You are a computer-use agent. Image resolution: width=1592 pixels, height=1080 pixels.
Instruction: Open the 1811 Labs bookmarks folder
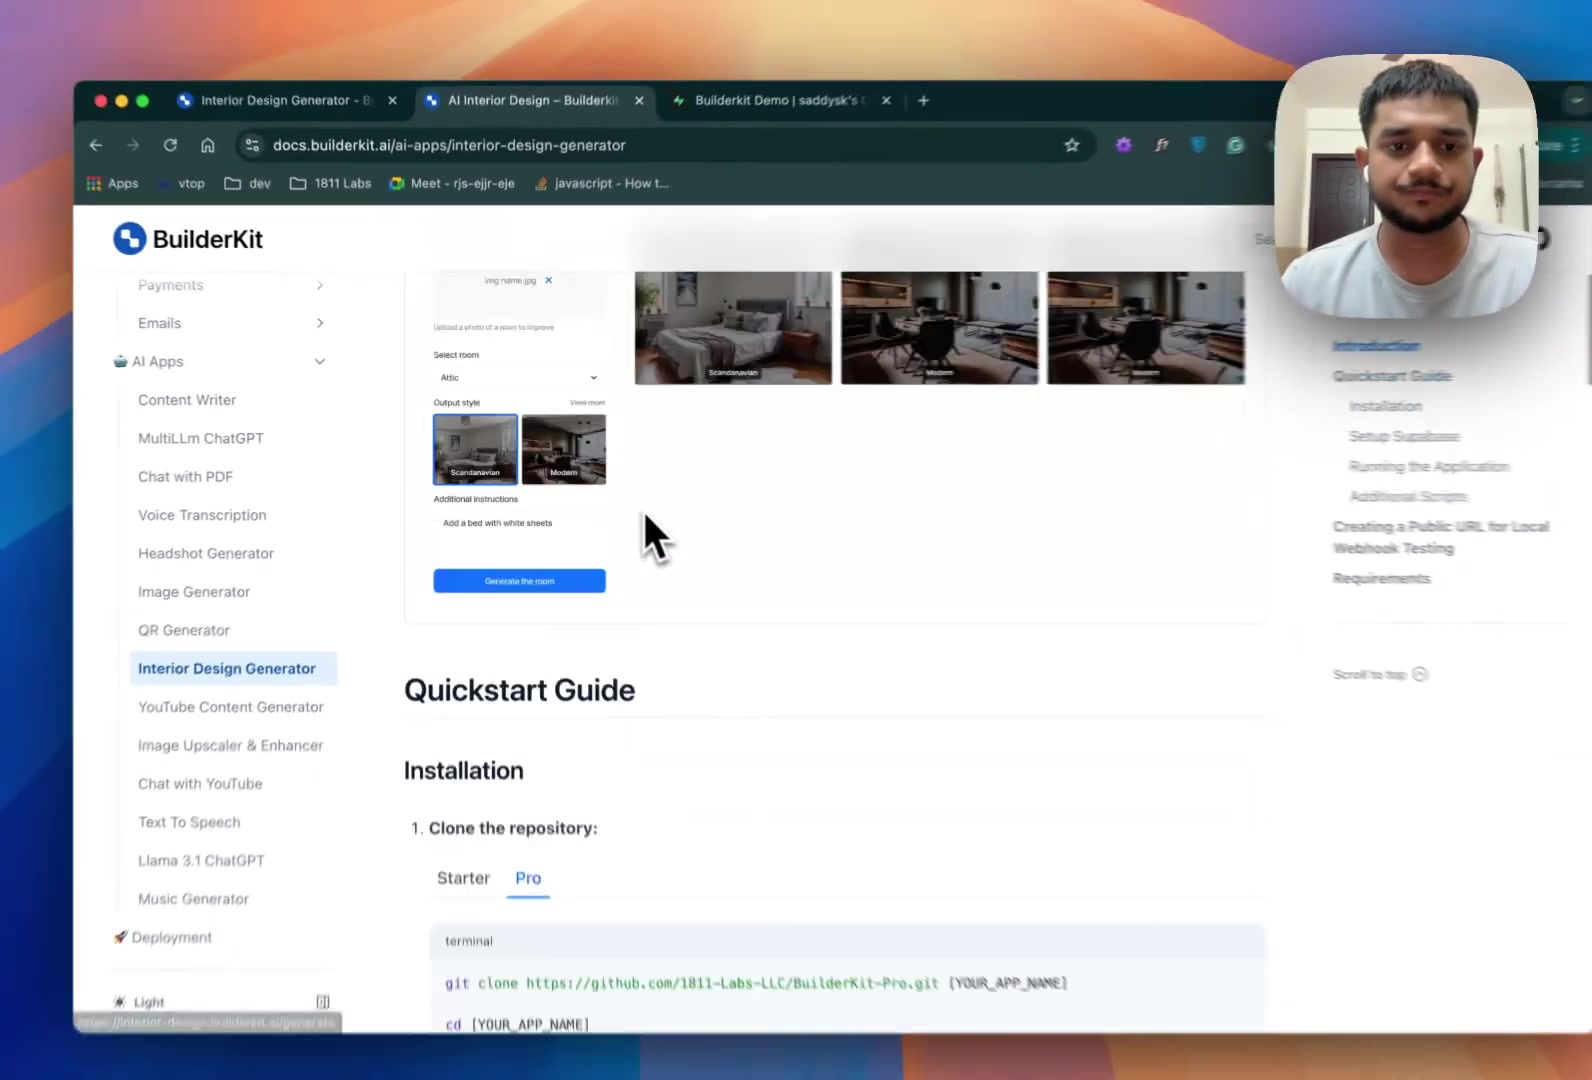[x=330, y=183]
